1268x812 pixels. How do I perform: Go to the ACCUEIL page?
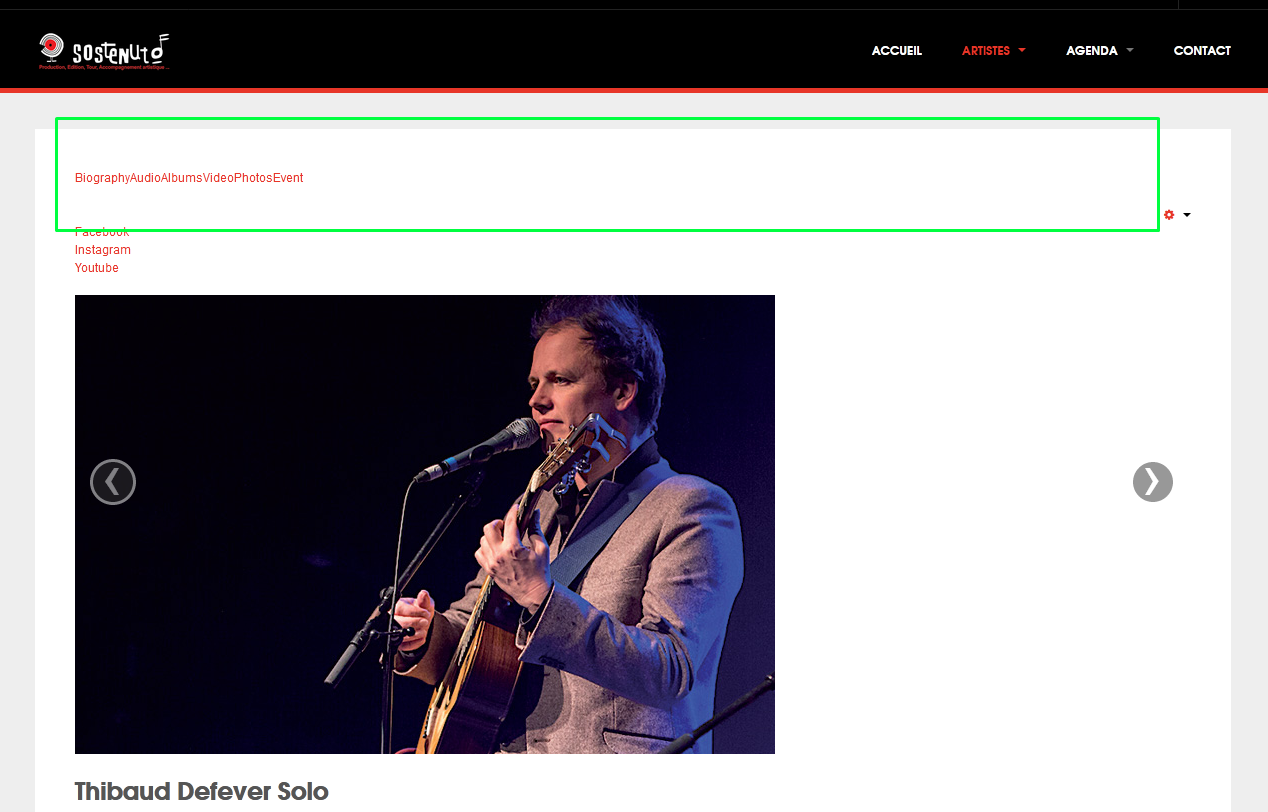897,50
